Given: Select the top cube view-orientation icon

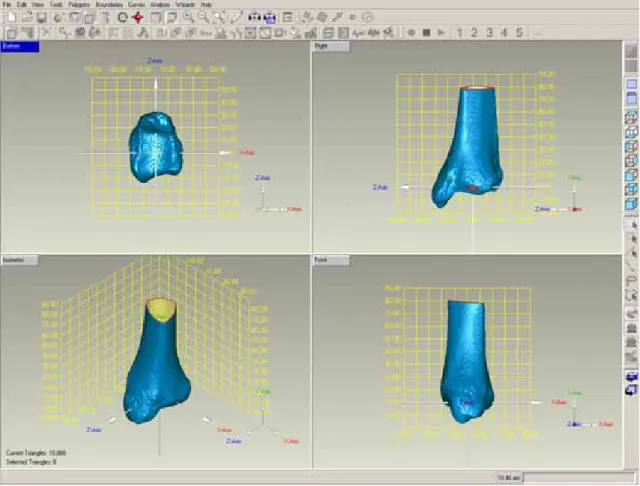Looking at the screenshot, I should click(631, 118).
